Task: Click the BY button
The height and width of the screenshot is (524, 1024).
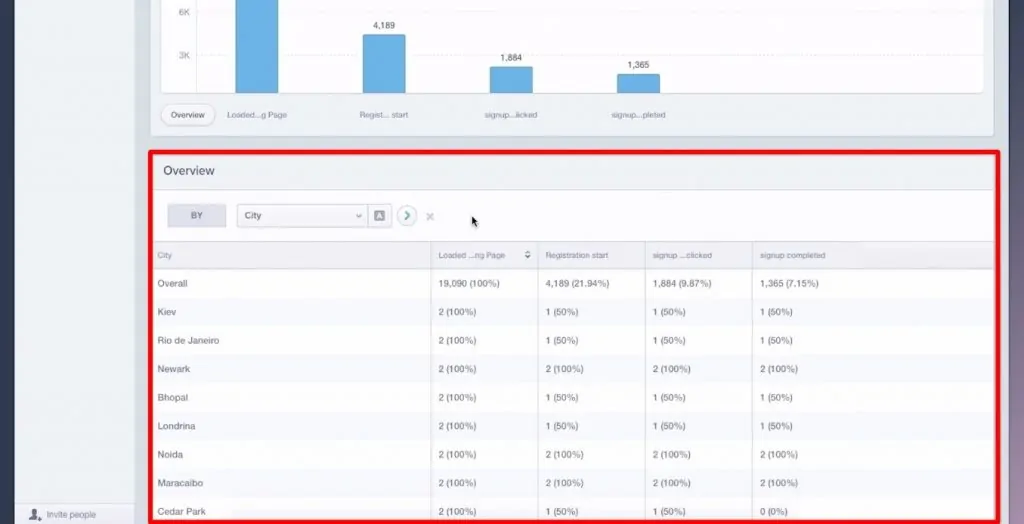Action: pos(197,216)
